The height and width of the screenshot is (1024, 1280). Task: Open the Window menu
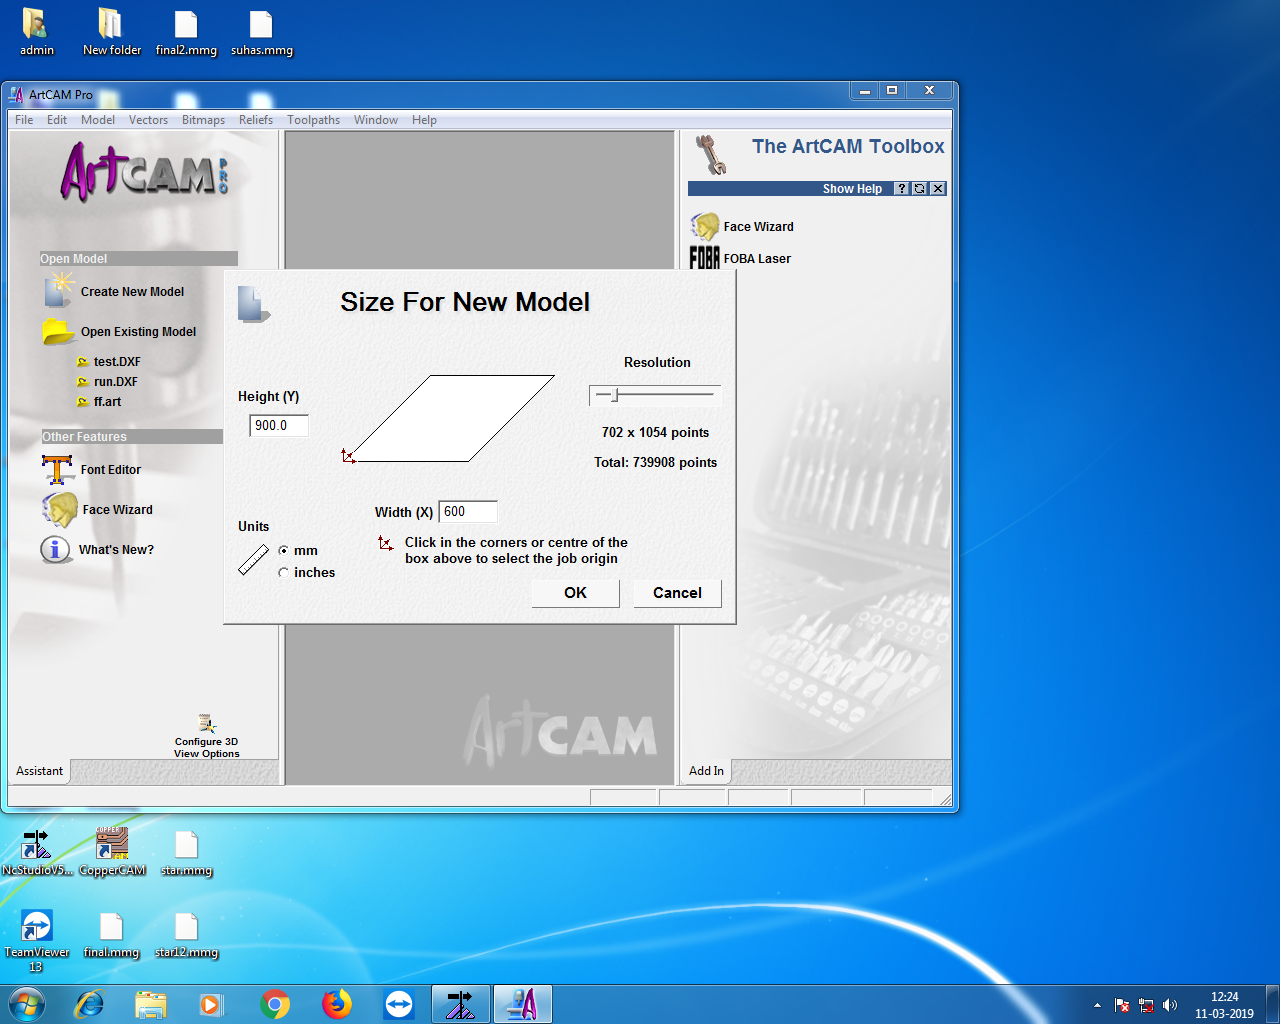click(376, 120)
